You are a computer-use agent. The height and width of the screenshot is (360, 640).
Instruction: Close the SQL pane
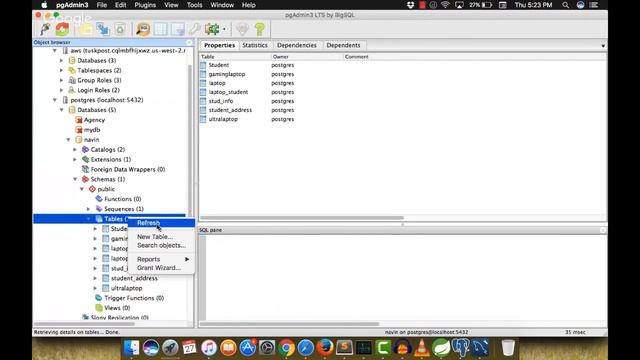tap(603, 230)
